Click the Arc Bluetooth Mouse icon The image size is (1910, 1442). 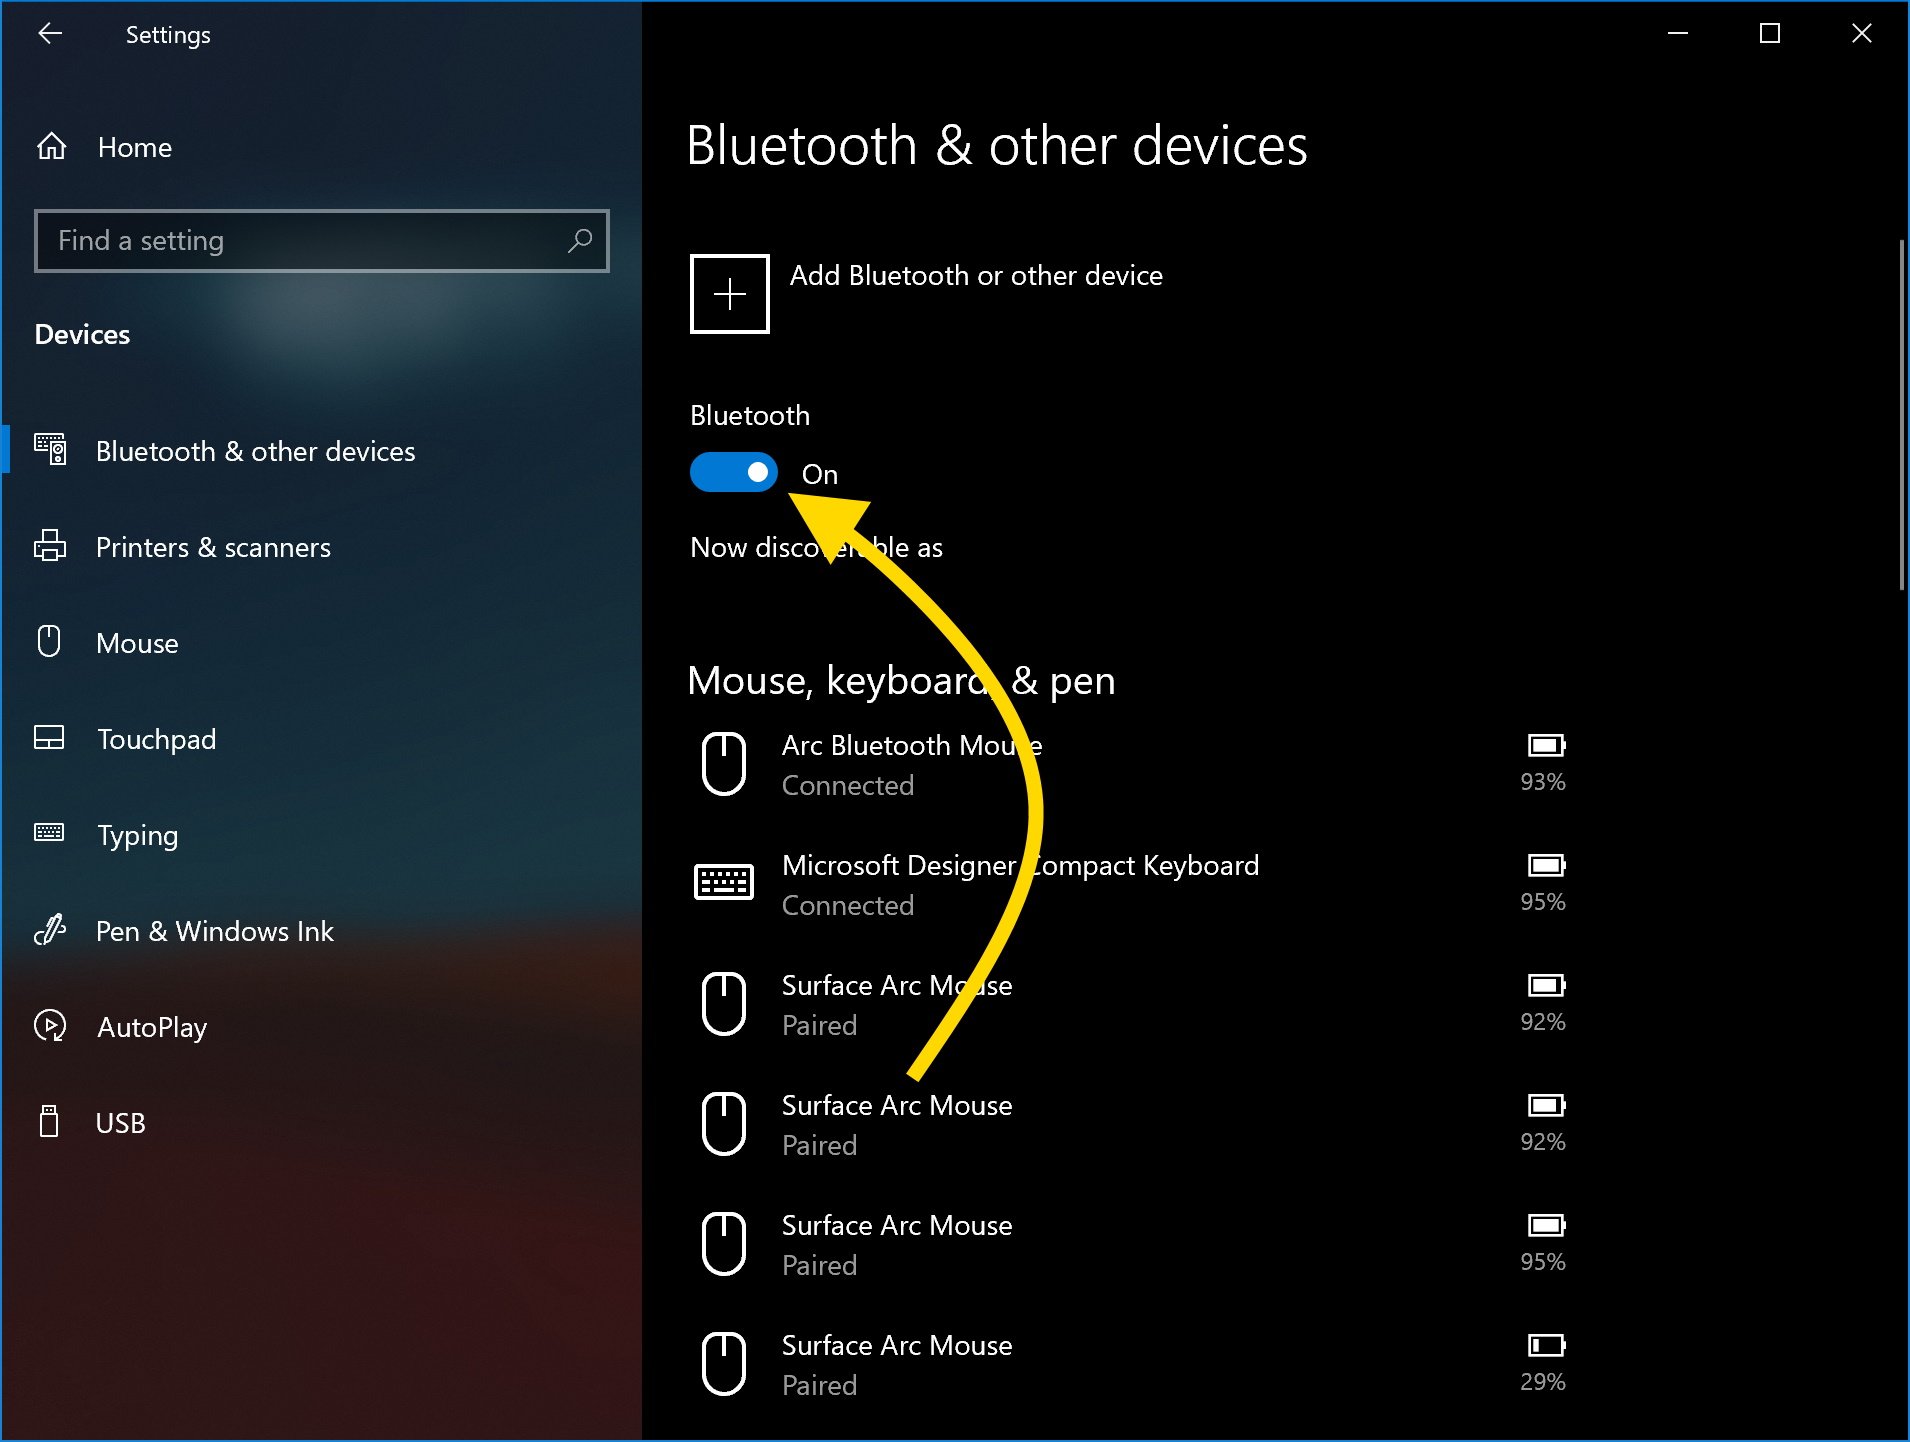click(724, 764)
